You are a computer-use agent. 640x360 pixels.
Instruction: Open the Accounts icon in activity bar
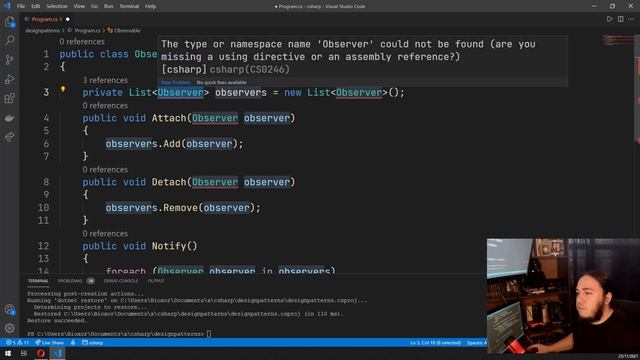coord(9,310)
